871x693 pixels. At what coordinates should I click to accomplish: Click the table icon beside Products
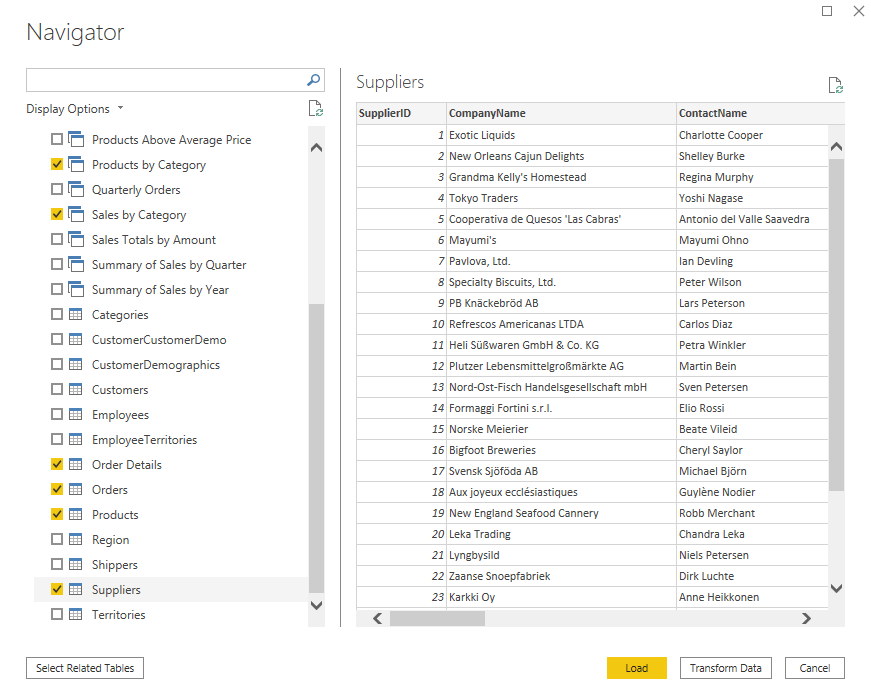pos(76,514)
